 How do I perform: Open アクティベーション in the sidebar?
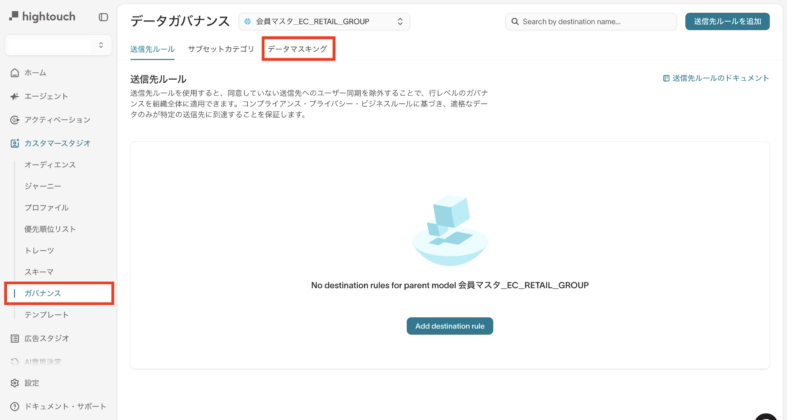[57, 120]
